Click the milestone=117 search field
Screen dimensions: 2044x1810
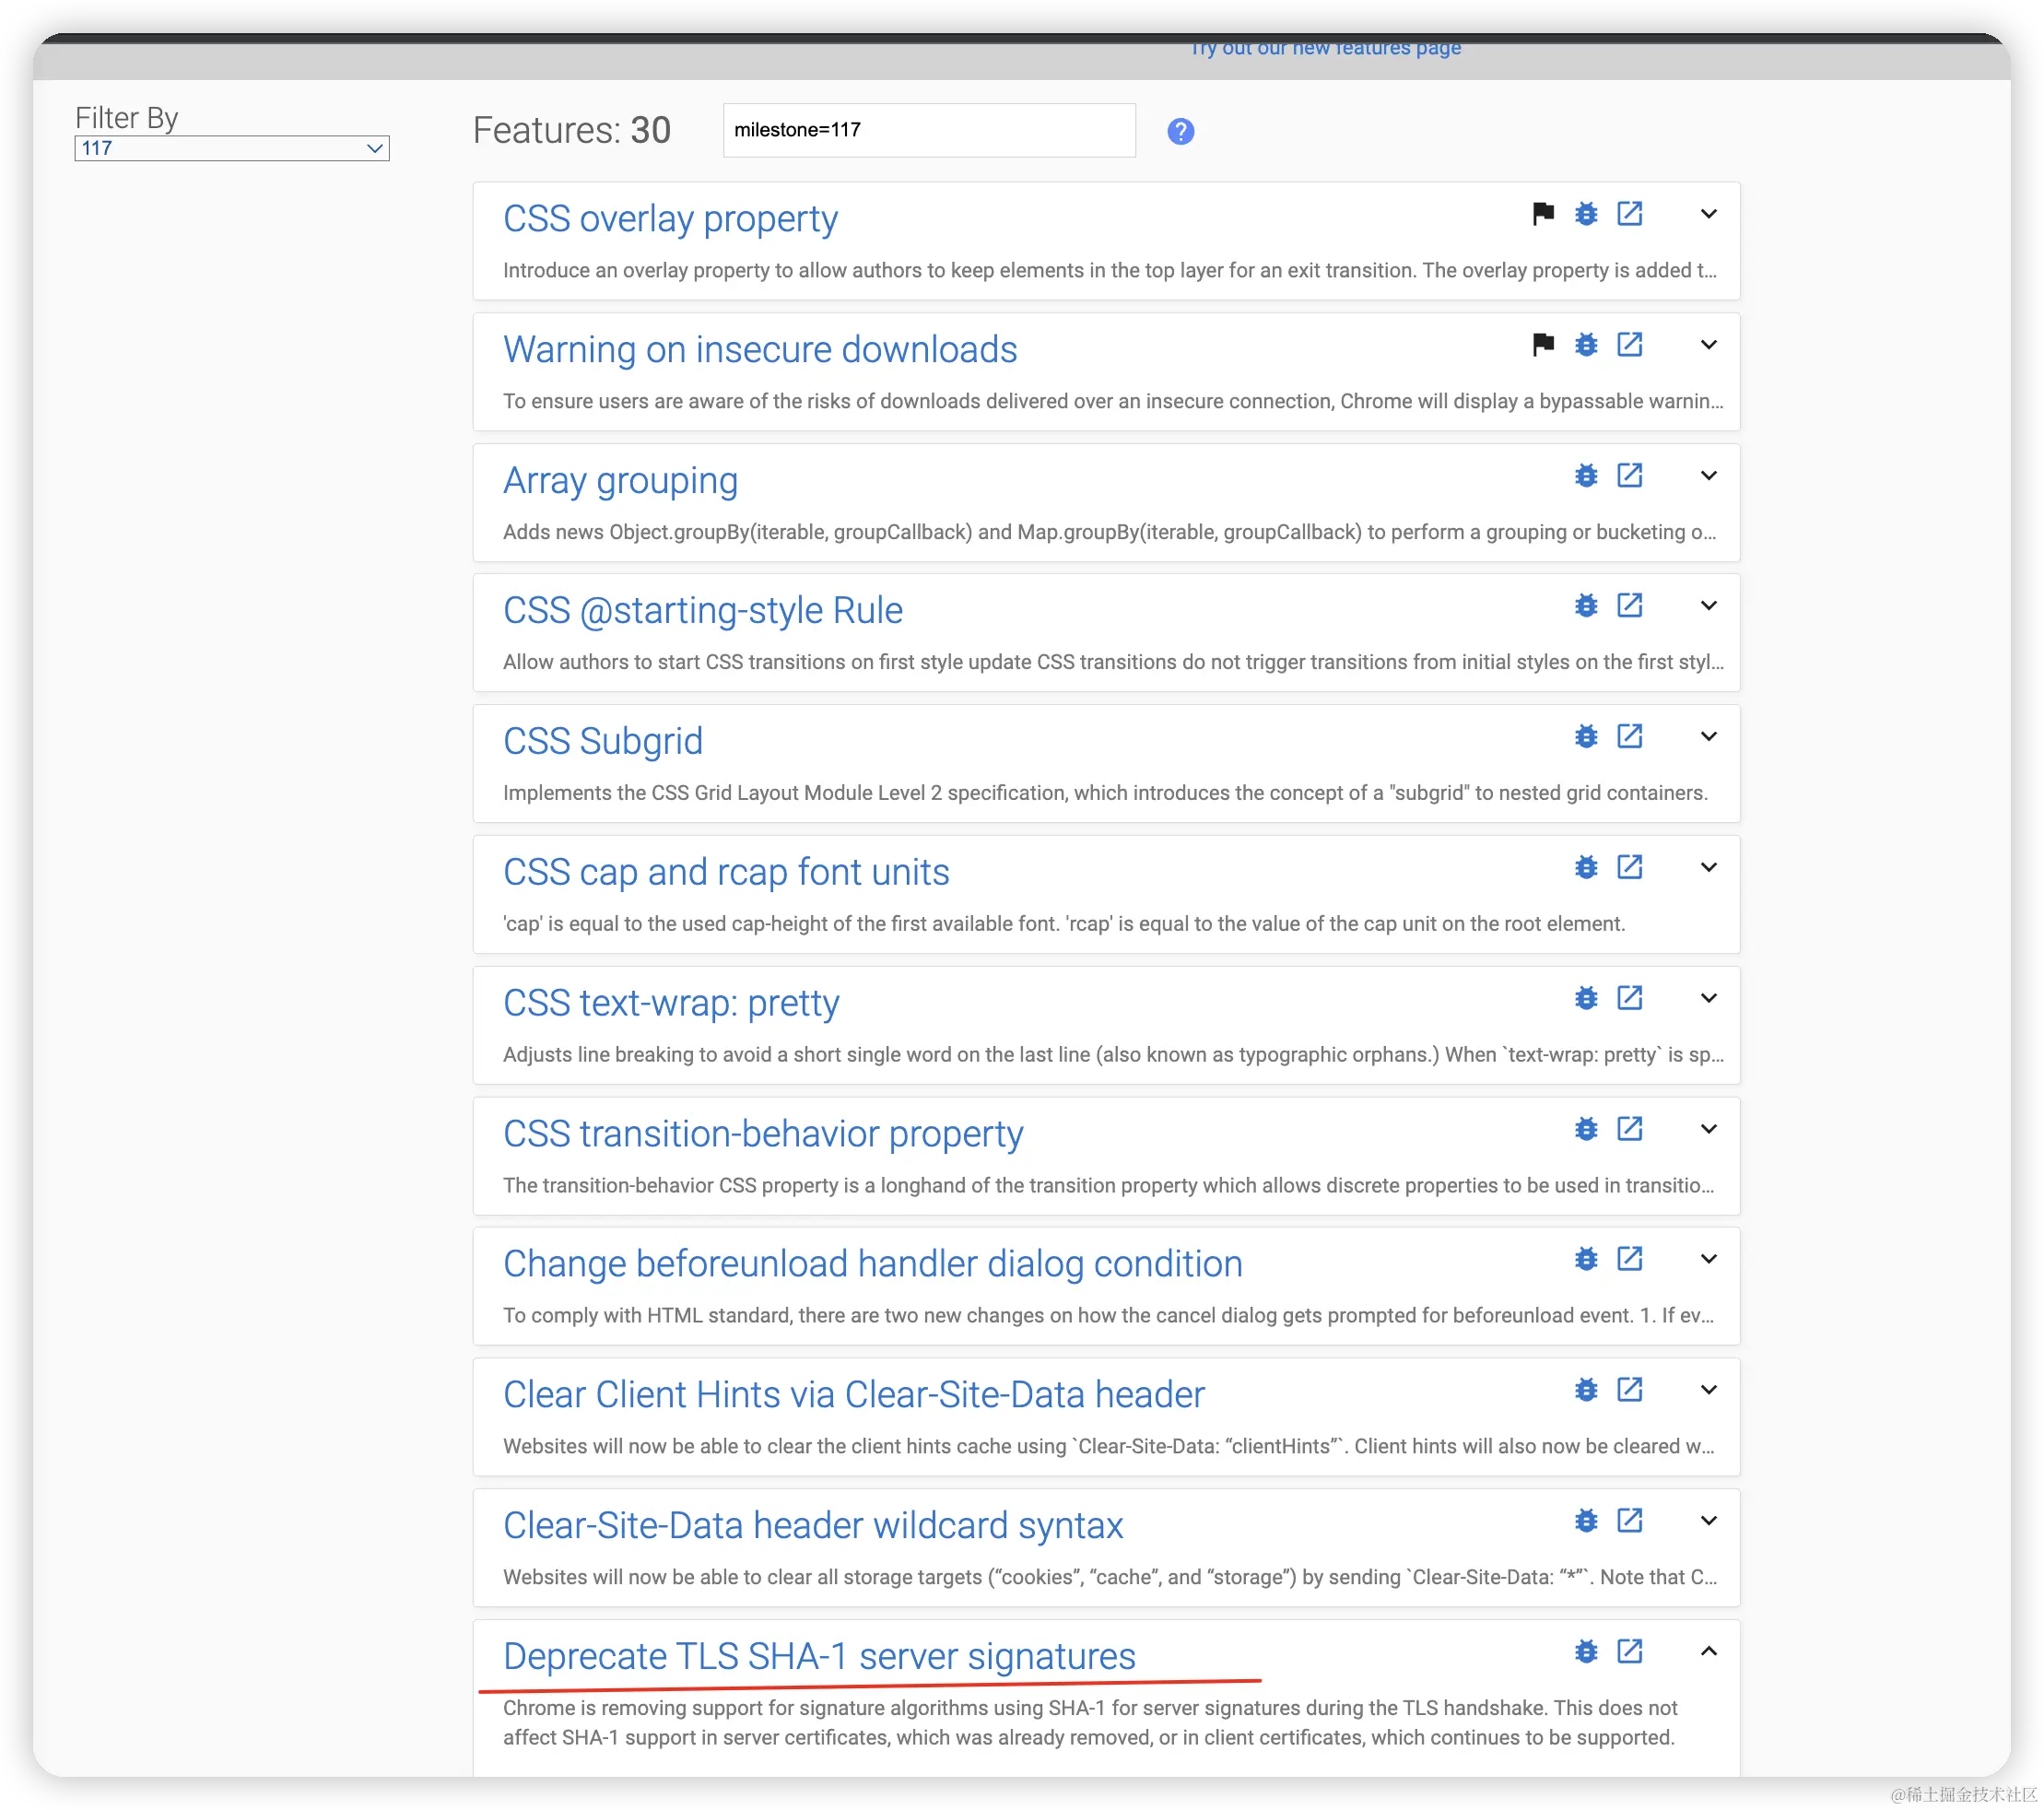pos(929,130)
